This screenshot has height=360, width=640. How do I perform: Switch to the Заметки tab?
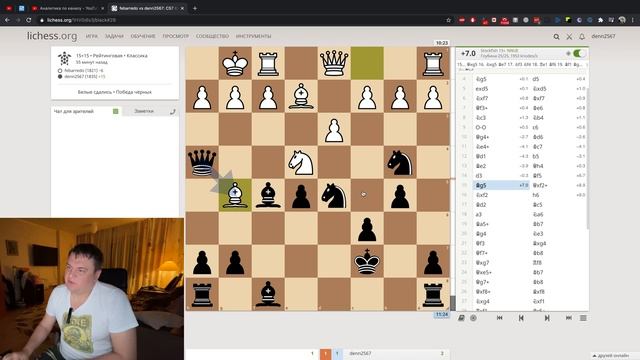tap(144, 111)
